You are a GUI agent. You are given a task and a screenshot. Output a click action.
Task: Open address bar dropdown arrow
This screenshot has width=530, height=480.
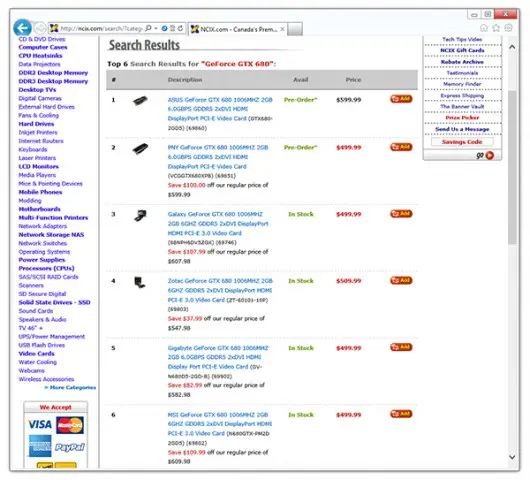click(156, 28)
